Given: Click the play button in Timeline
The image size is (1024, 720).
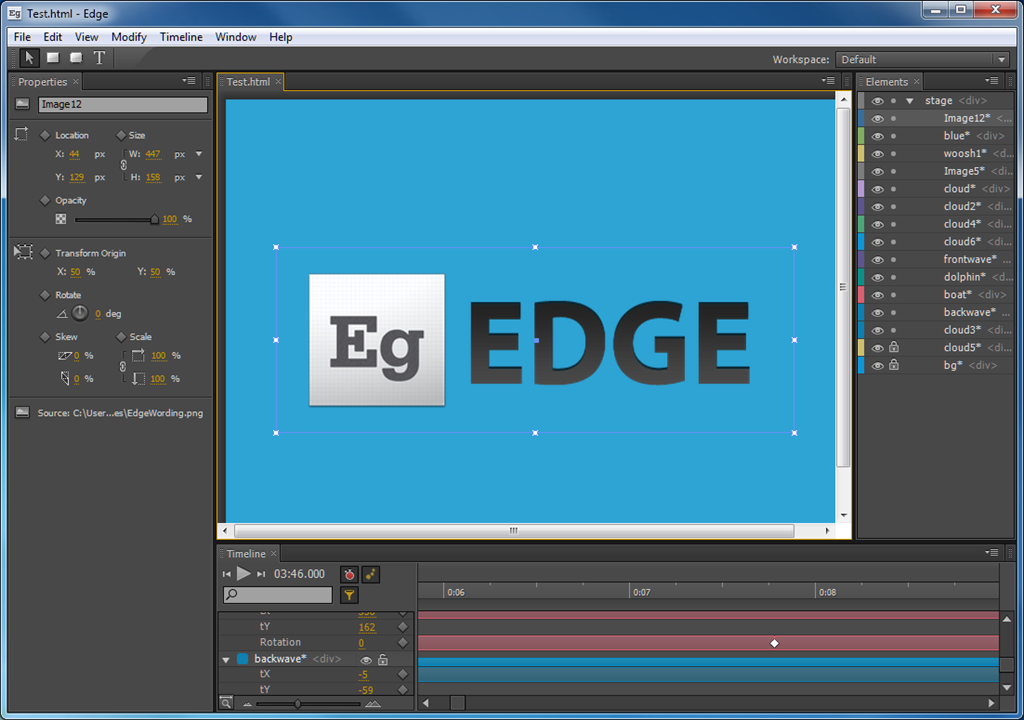Looking at the screenshot, I should (244, 574).
